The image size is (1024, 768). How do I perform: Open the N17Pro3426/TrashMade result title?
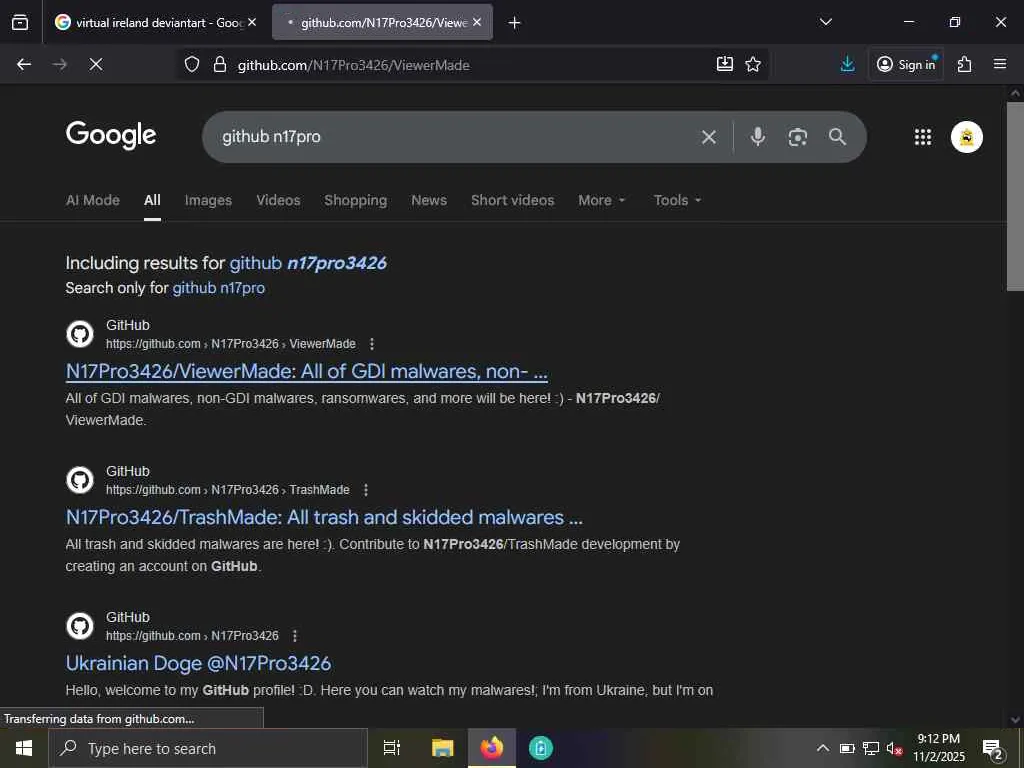click(x=324, y=517)
